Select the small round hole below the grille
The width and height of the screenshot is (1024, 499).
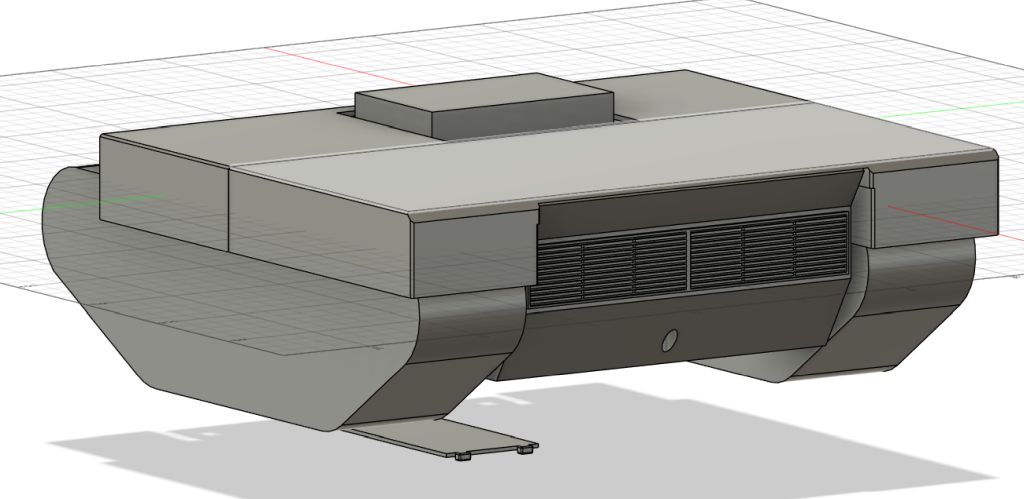tap(670, 340)
